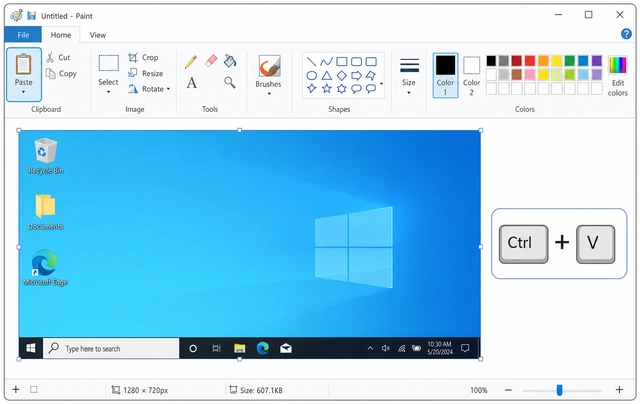The width and height of the screenshot is (640, 404).
Task: Activate the Color 2 background box
Action: (x=471, y=76)
